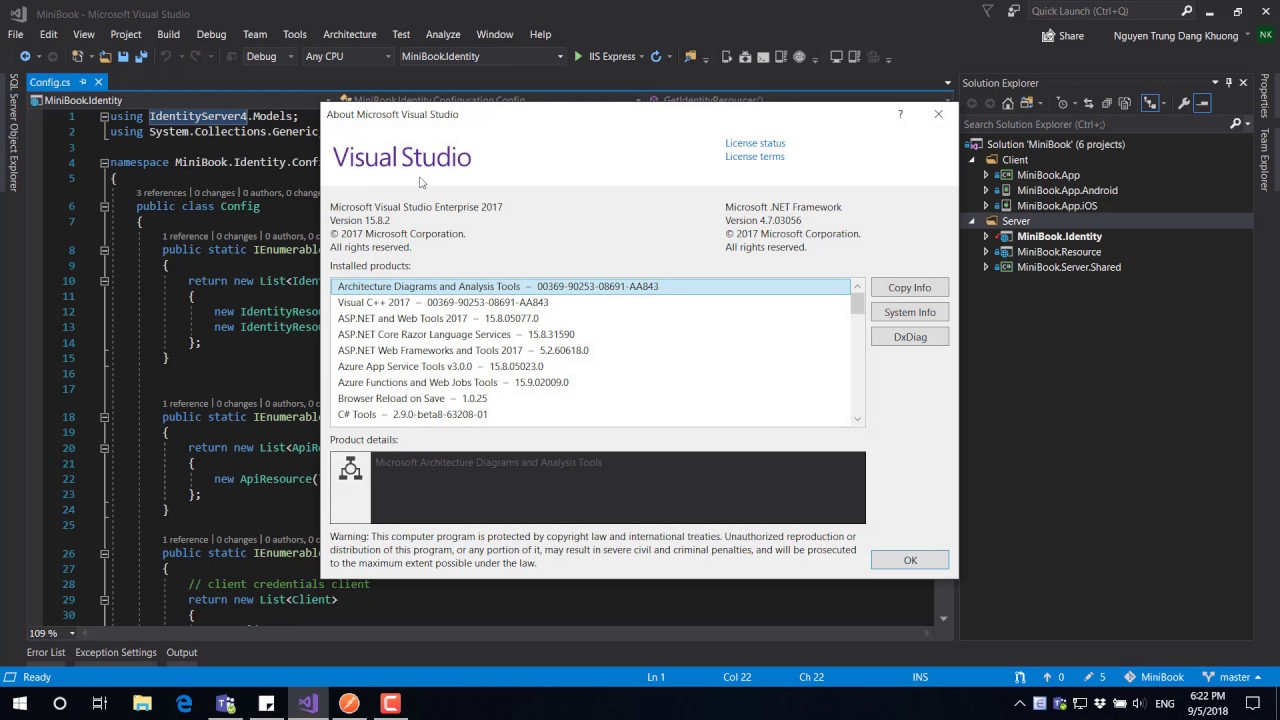Click Sync with Active Document icon

[x=1088, y=103]
